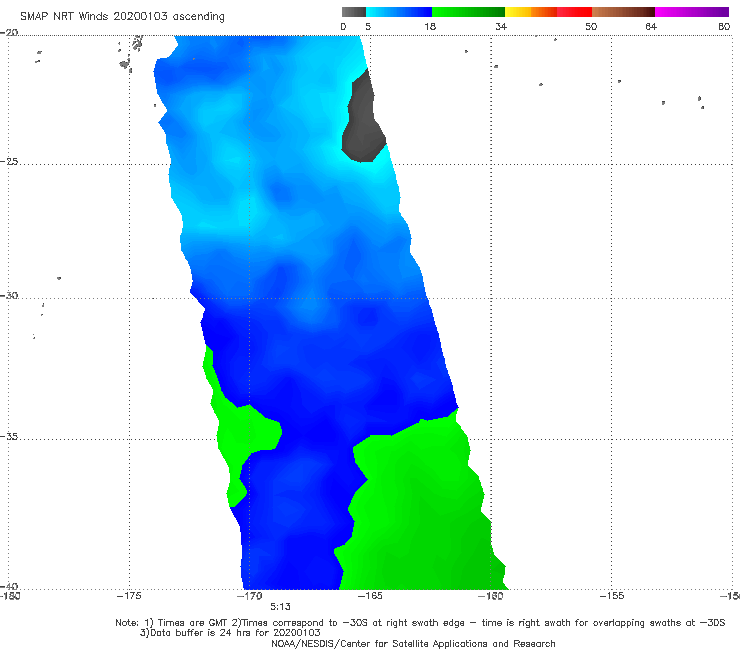Click the small green patch on the swath's west edge
The width and height of the screenshot is (740, 650).
pyautogui.click(x=238, y=430)
